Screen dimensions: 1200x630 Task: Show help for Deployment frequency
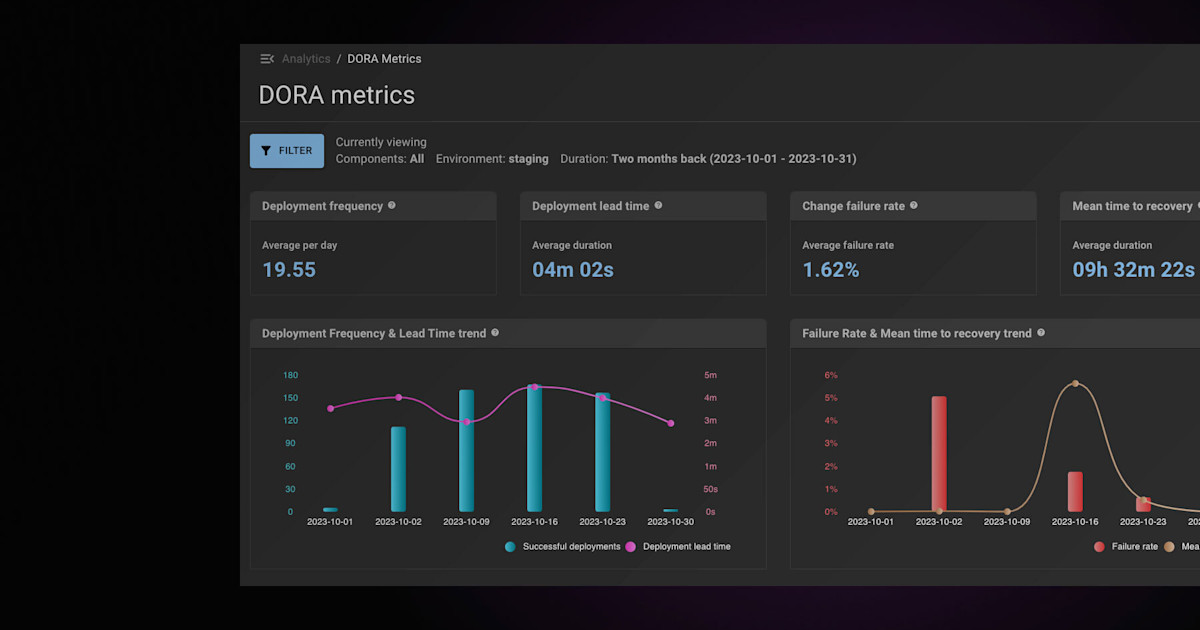392,205
